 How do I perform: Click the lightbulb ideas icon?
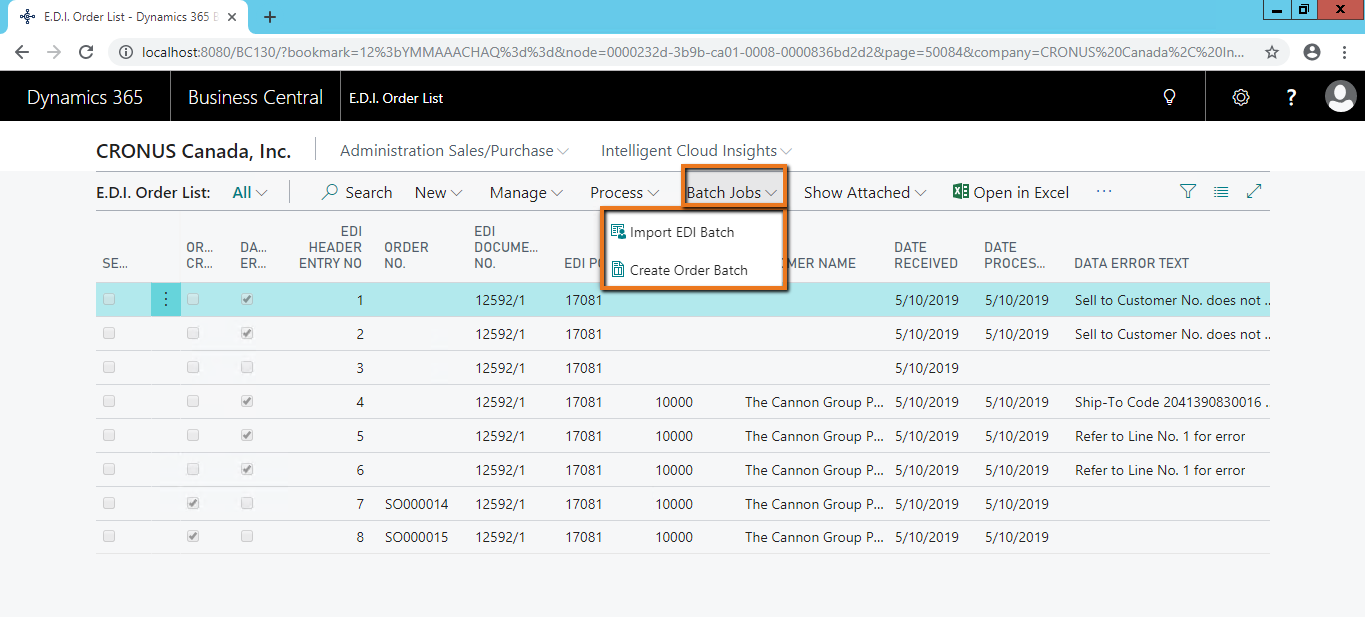click(1168, 97)
